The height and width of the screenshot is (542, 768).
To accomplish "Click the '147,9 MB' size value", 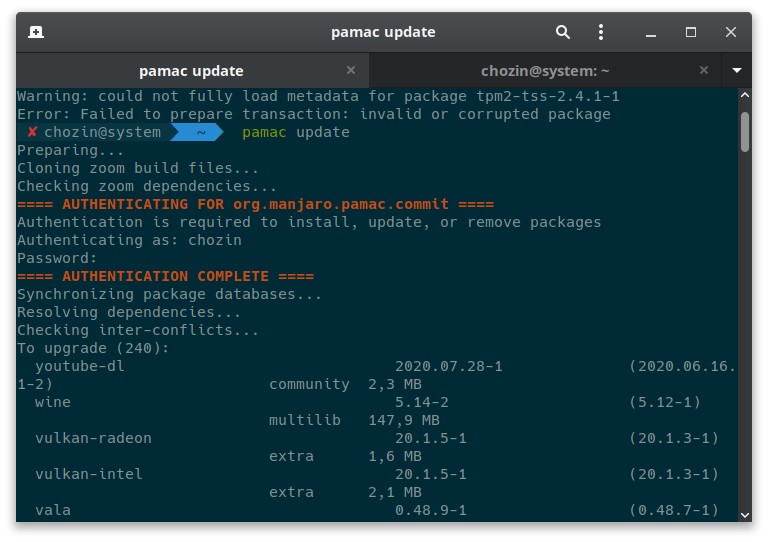I will [x=404, y=421].
